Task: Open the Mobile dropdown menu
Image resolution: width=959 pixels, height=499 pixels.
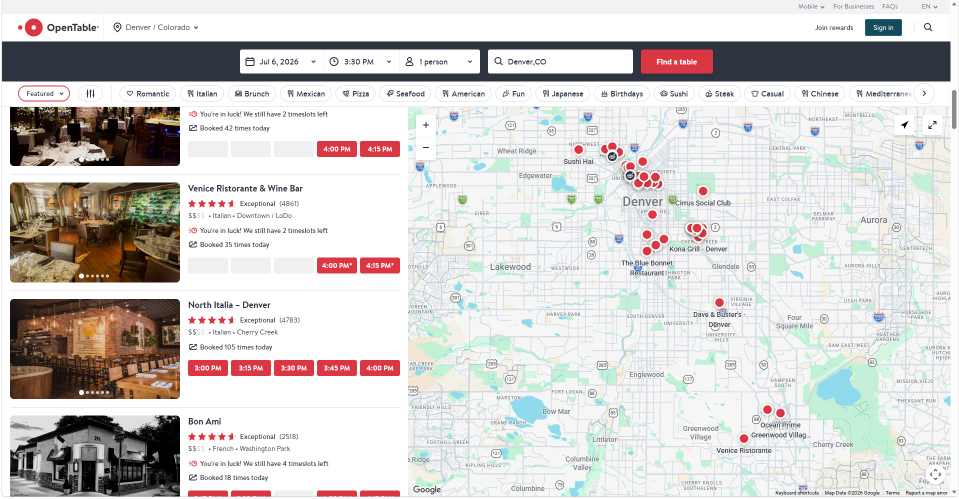Action: [x=811, y=7]
